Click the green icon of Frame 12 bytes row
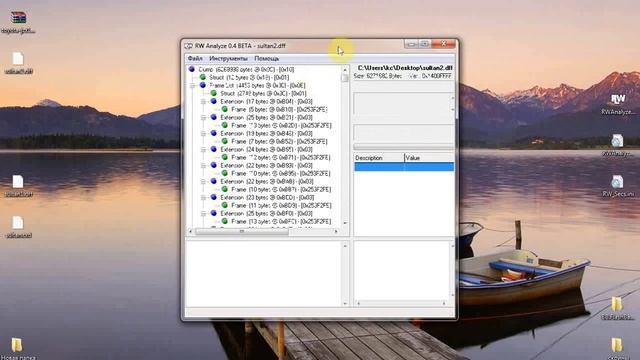This screenshot has height=360, width=640. click(224, 157)
